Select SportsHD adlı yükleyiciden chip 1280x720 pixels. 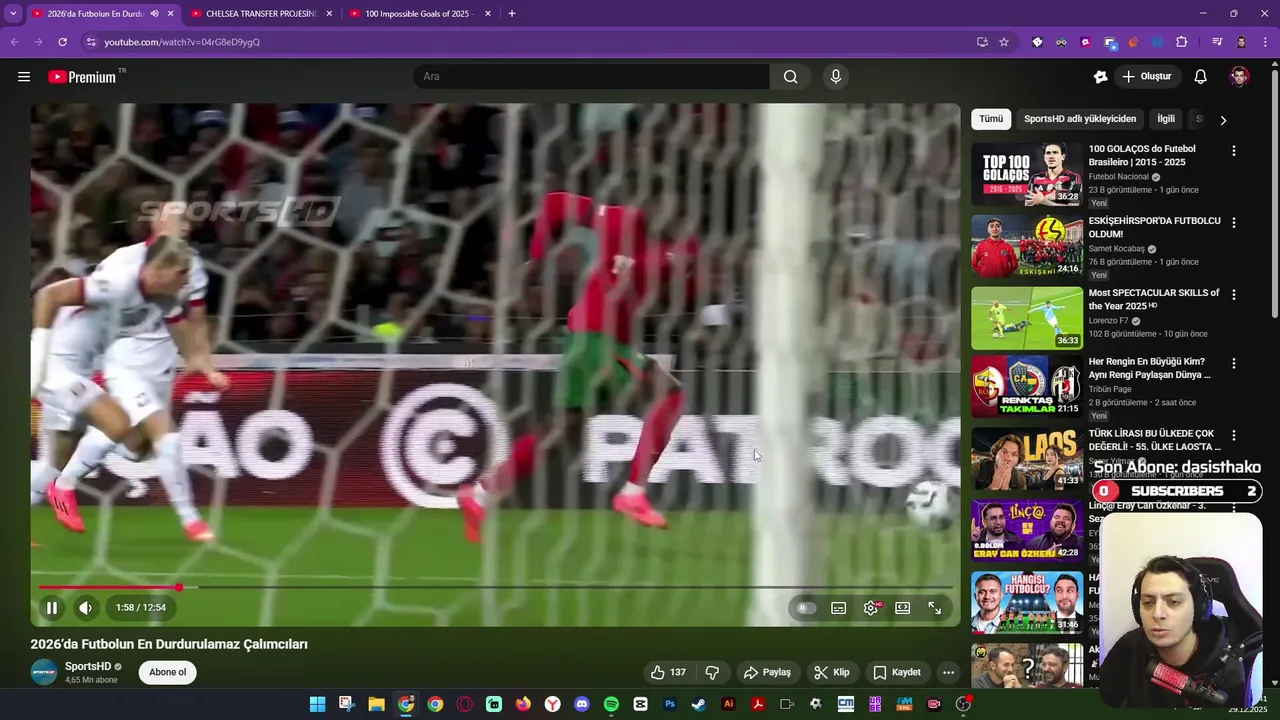[1080, 119]
